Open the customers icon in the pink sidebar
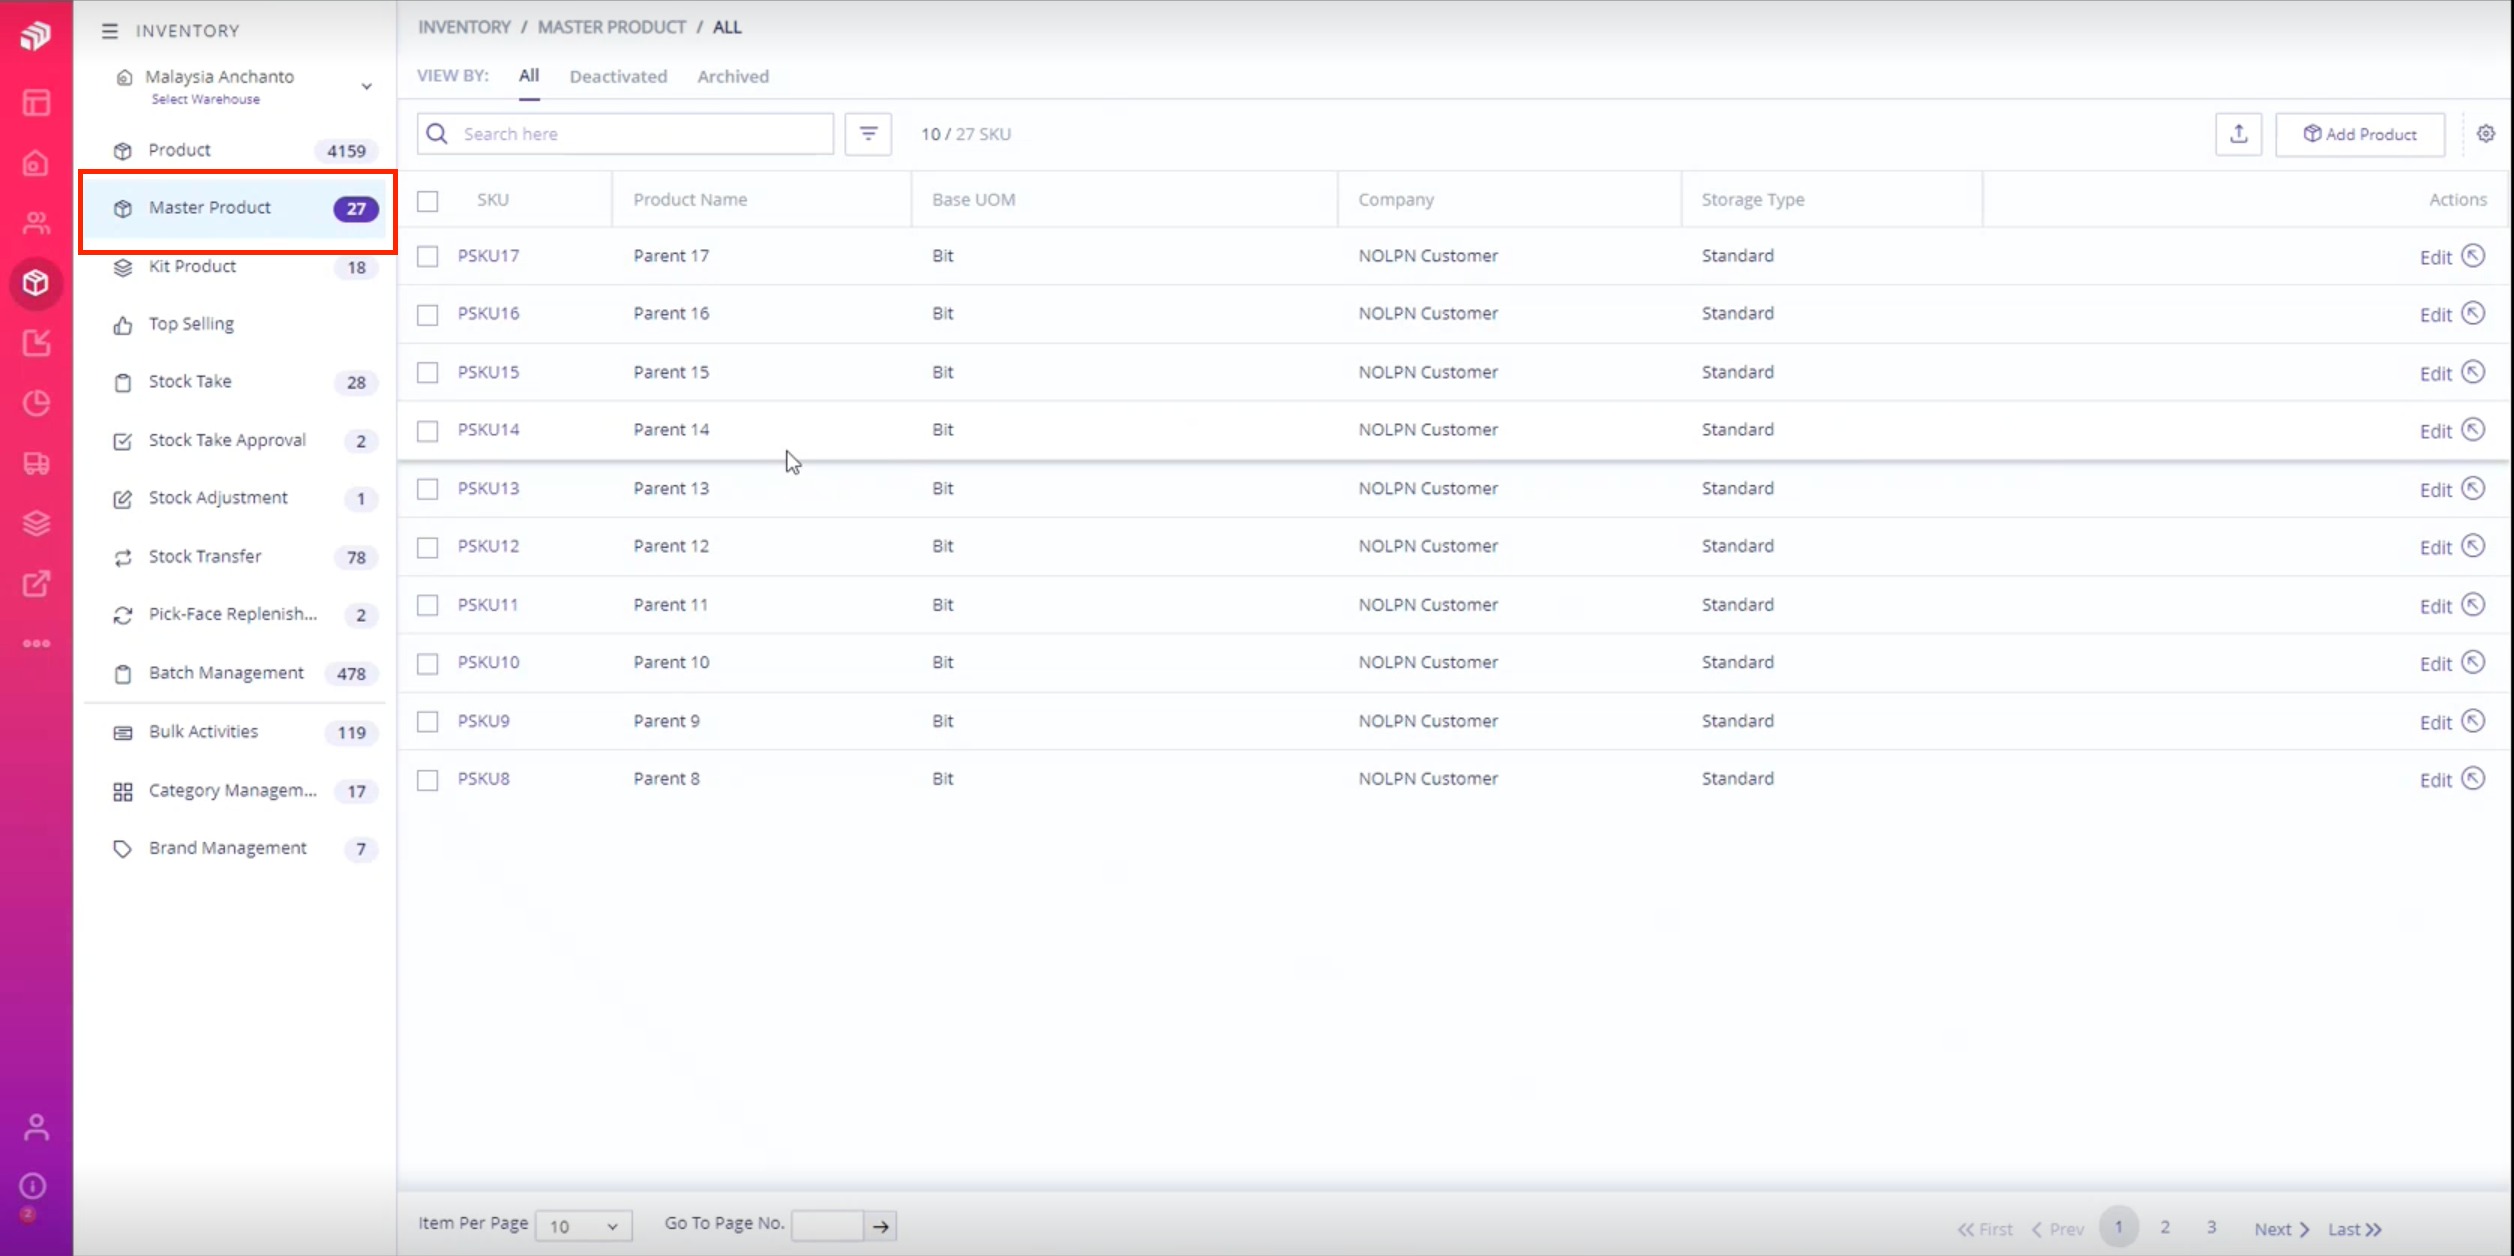 (36, 223)
